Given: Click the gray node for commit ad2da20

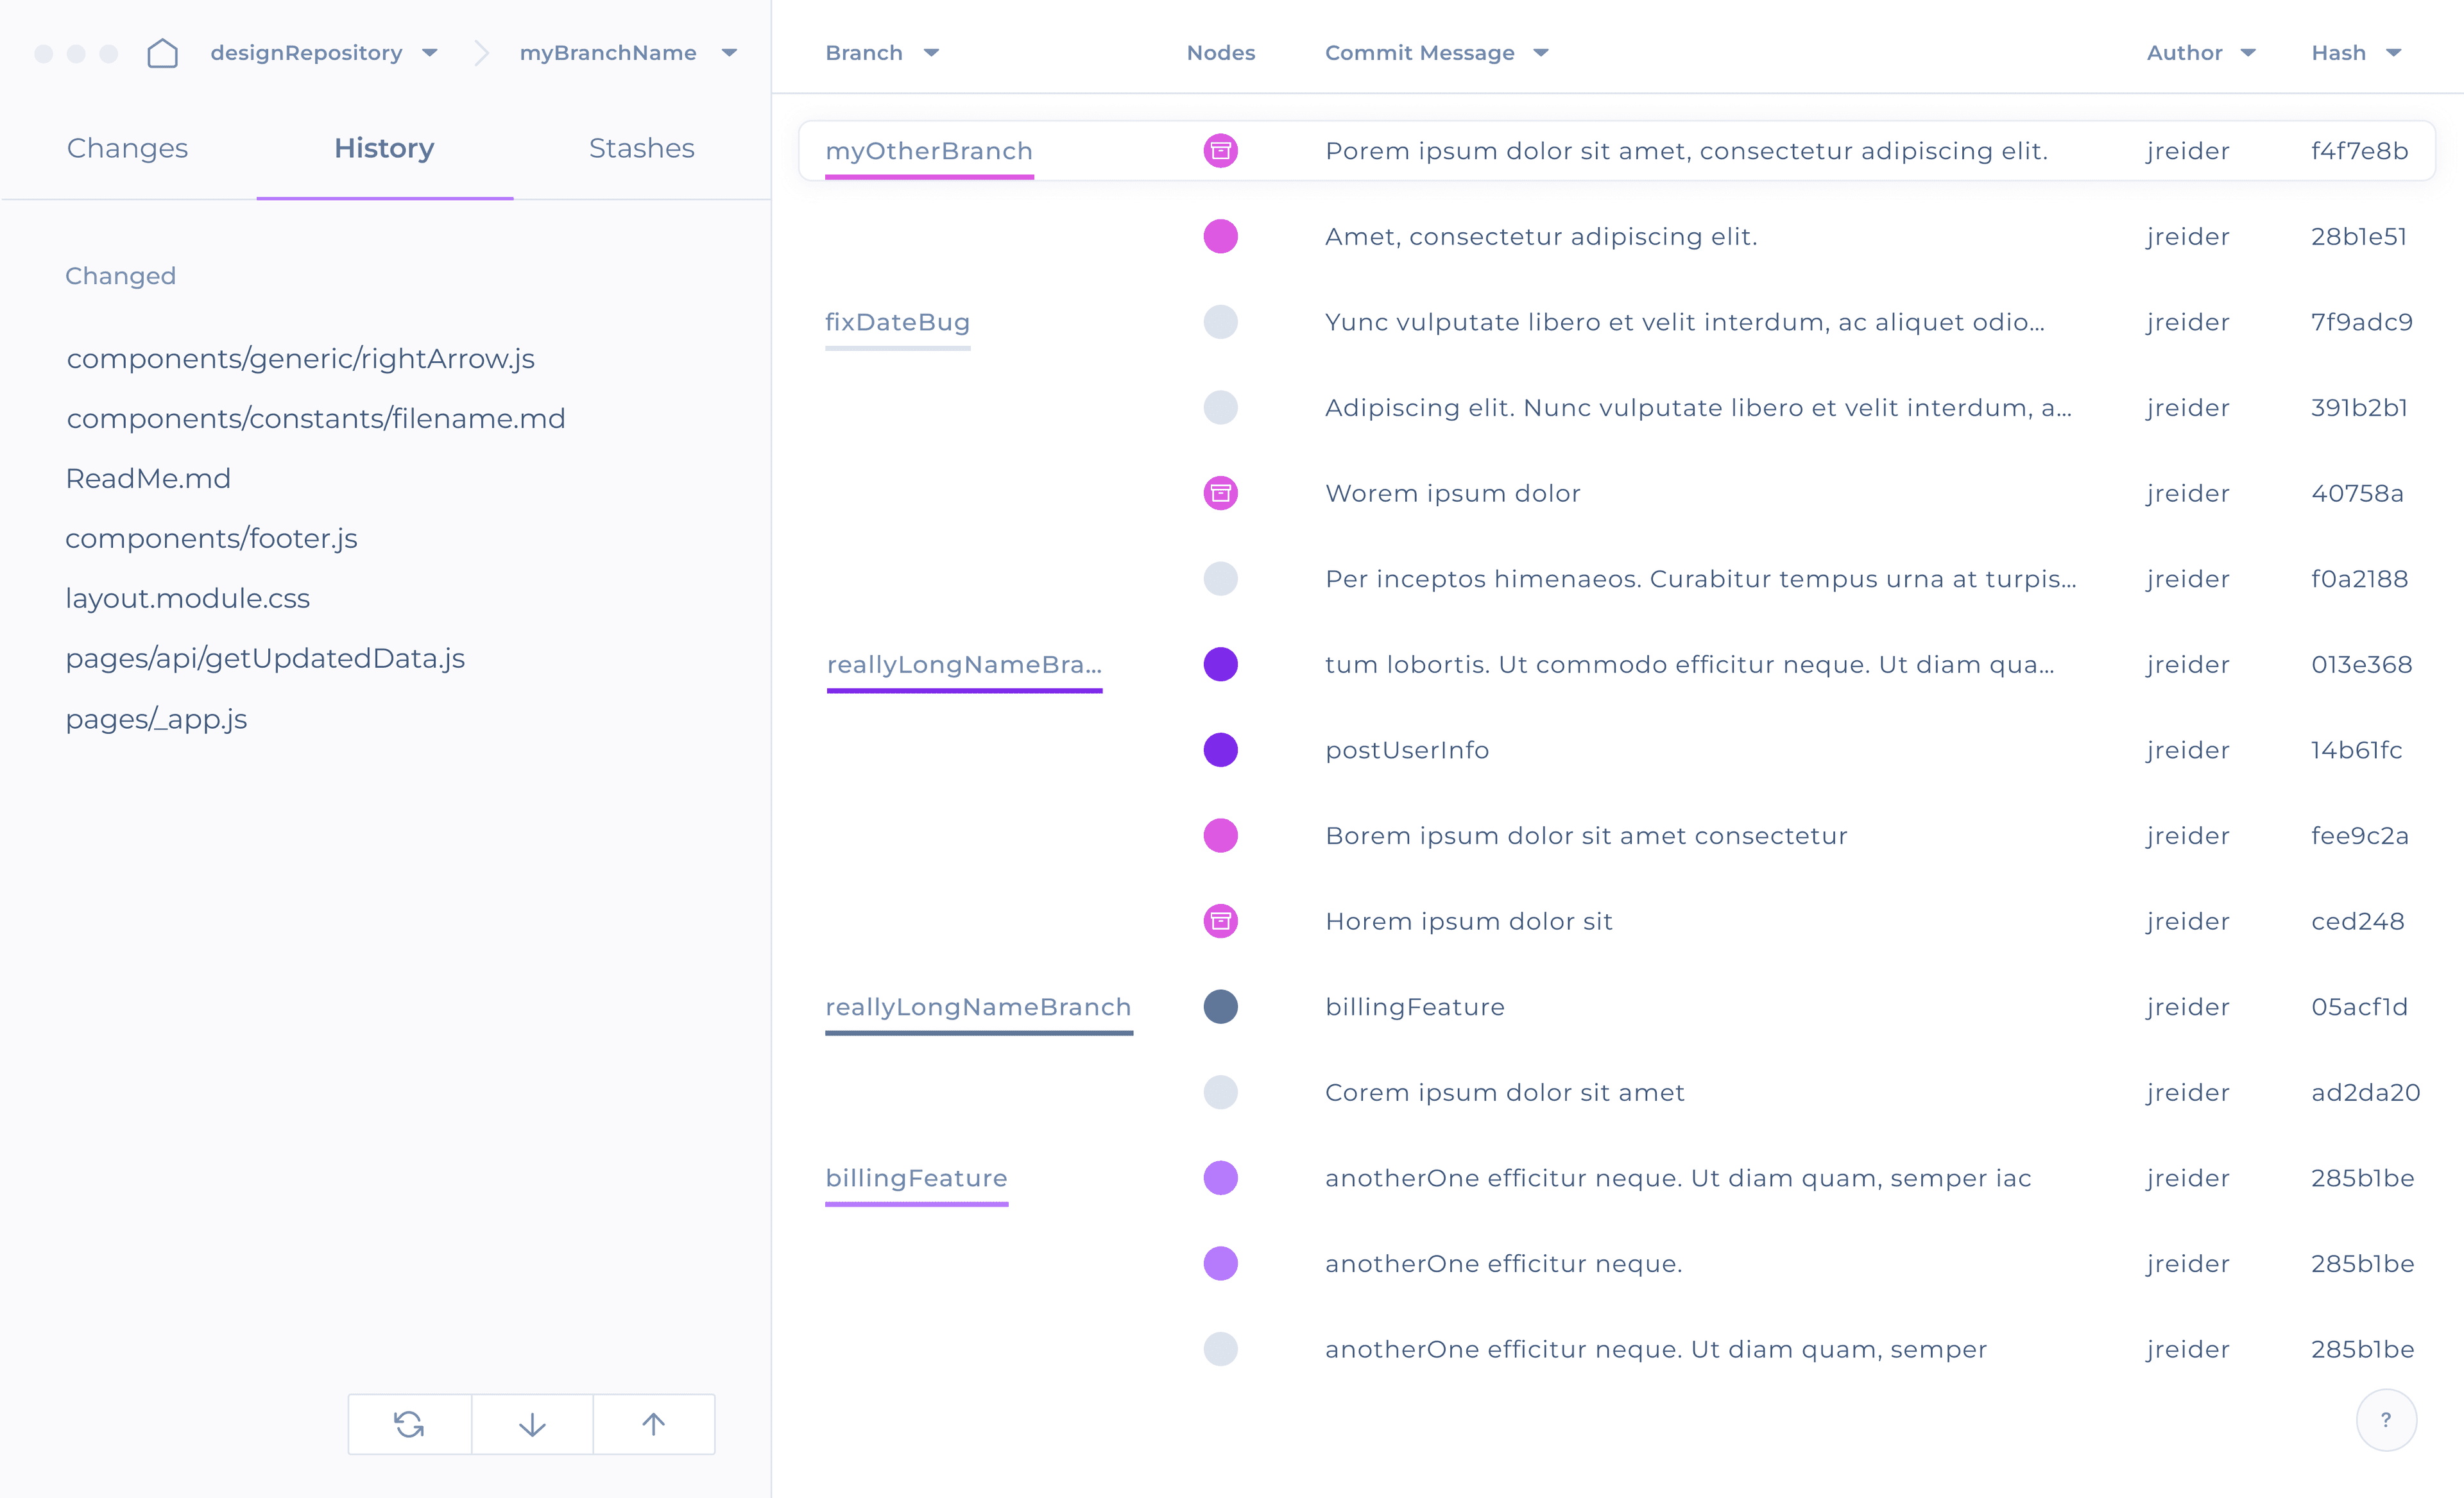Looking at the screenshot, I should [1220, 1092].
